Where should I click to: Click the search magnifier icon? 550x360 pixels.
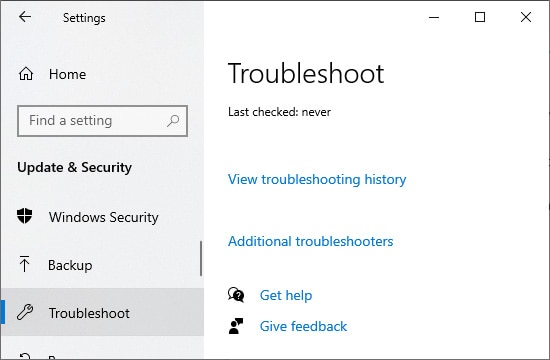[x=173, y=121]
